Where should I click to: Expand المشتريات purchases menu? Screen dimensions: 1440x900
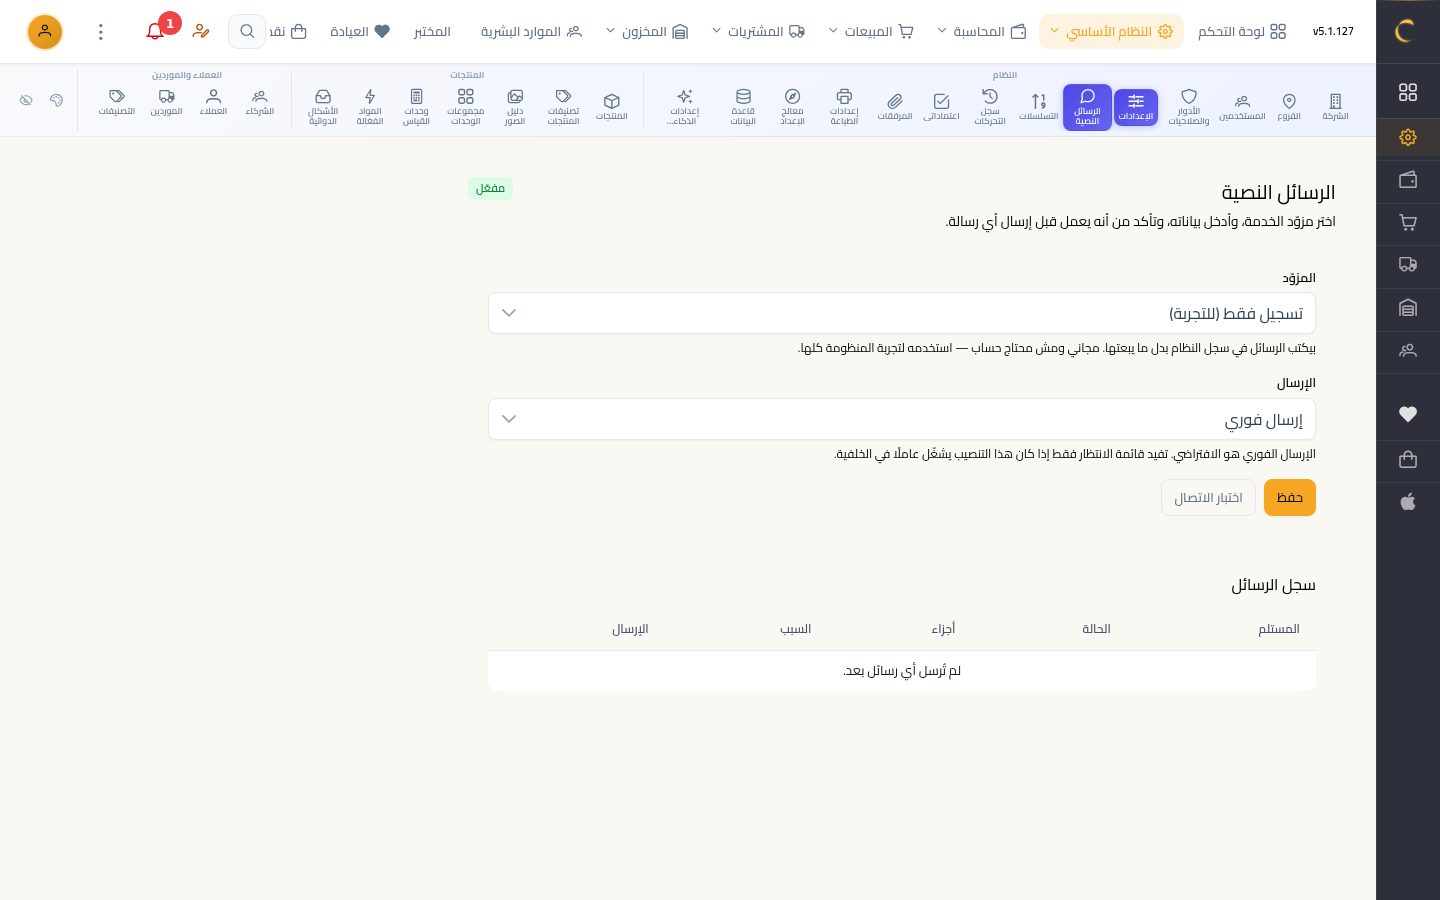(x=758, y=32)
